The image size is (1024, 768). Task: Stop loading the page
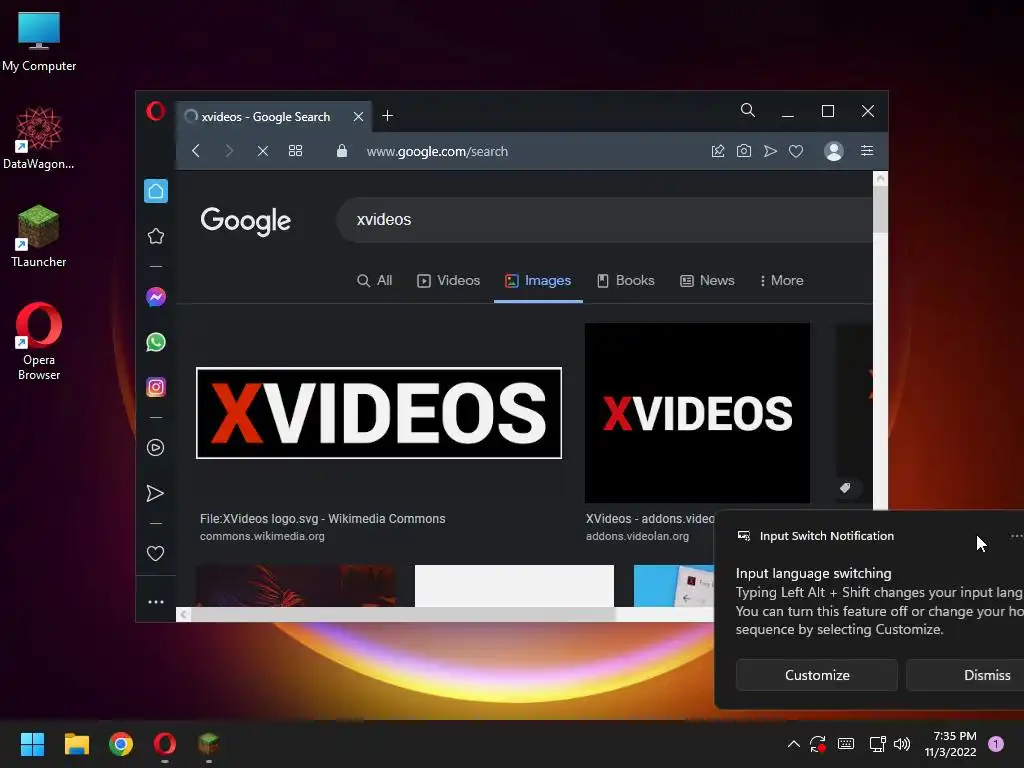click(x=263, y=151)
